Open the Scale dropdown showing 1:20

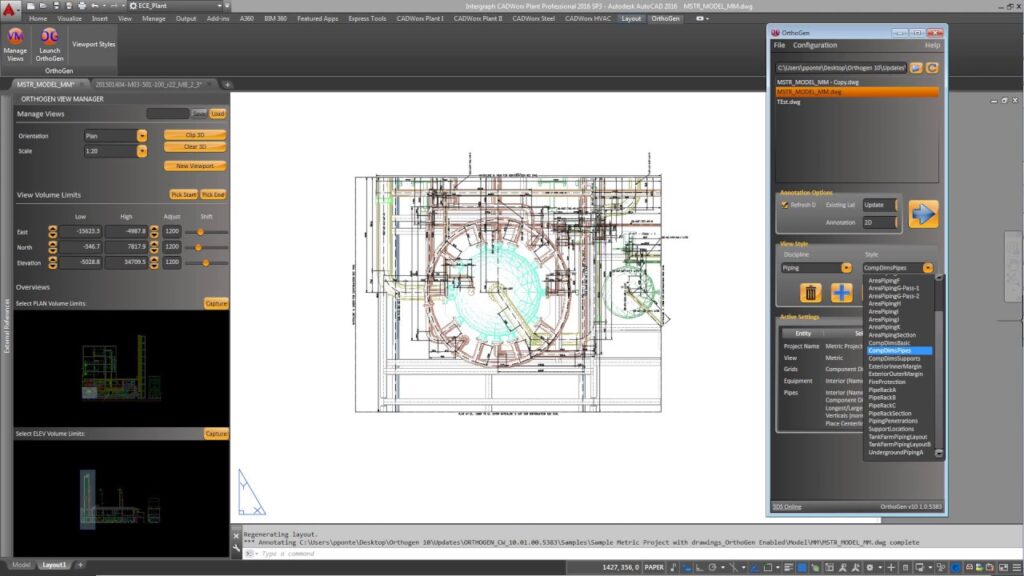tap(142, 151)
